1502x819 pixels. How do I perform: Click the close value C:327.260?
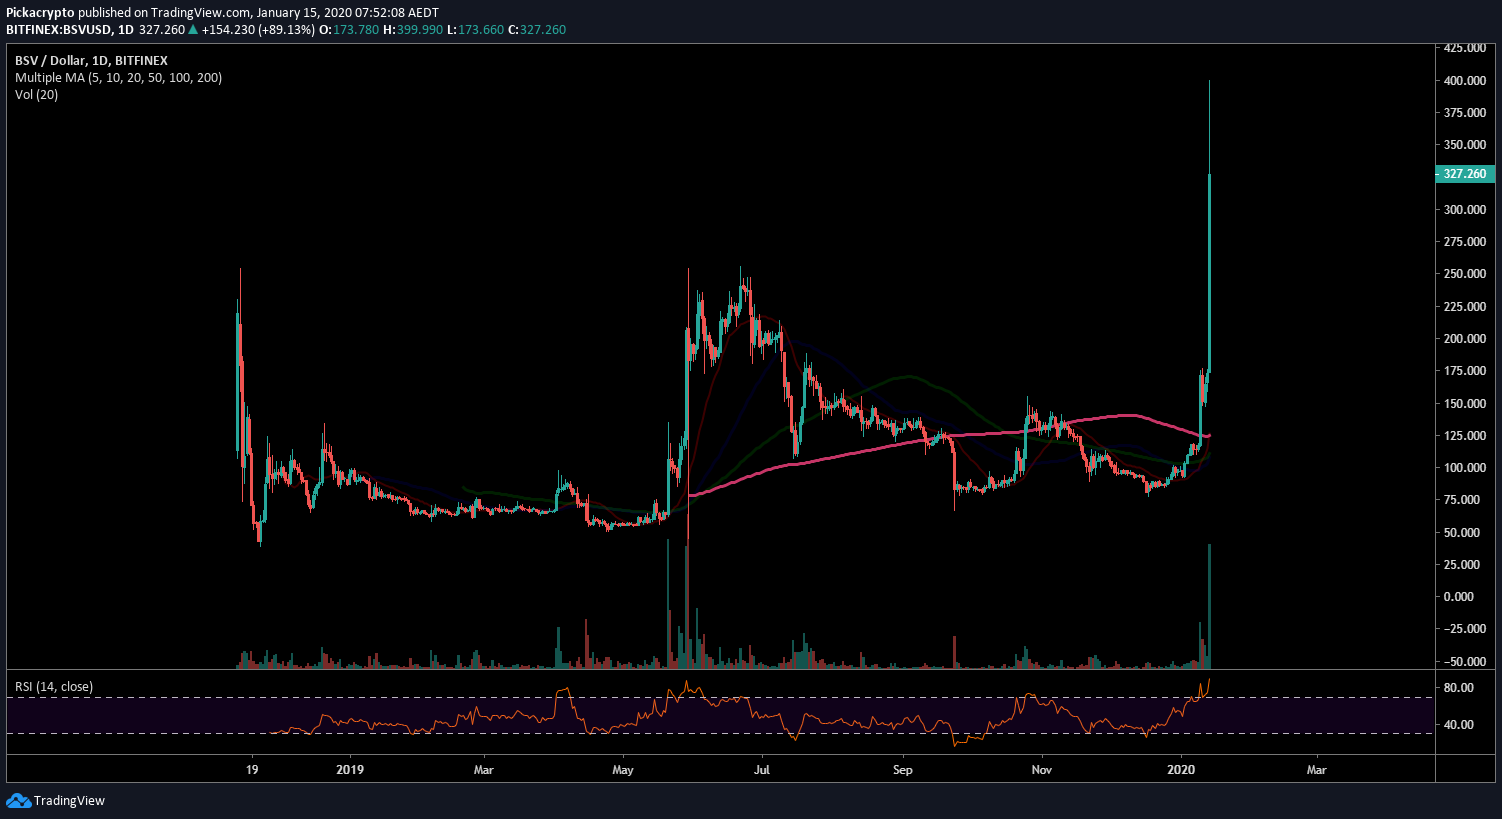click(537, 30)
